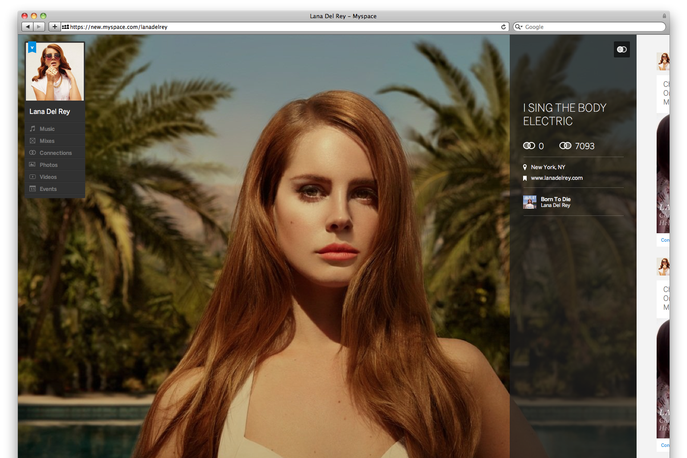The image size is (687, 458).
Task: Click the Born To Die album thumbnail
Action: [529, 202]
